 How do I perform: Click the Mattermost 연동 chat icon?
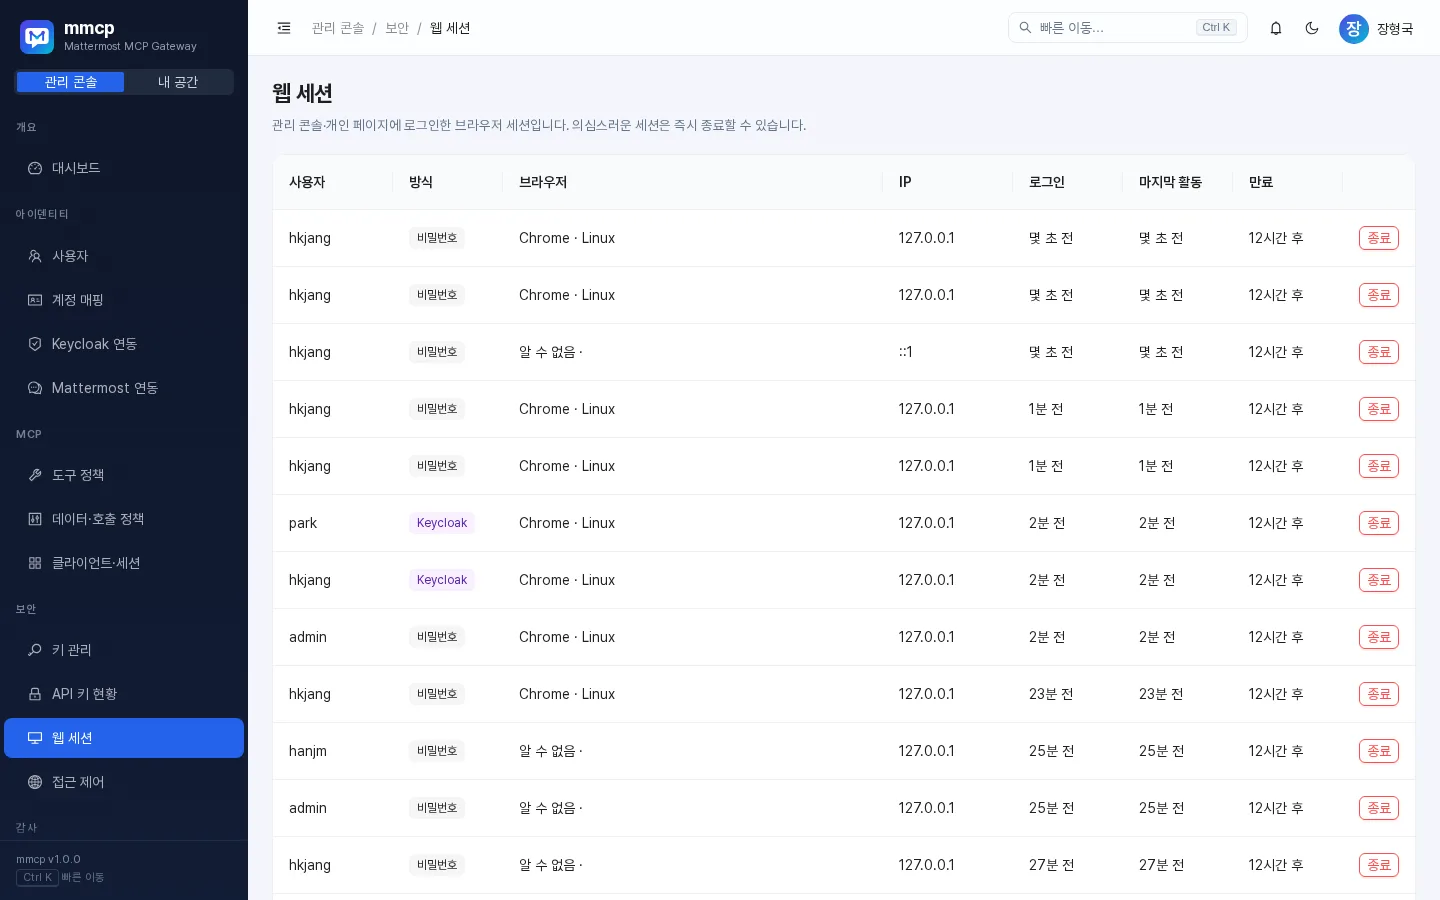tap(35, 388)
